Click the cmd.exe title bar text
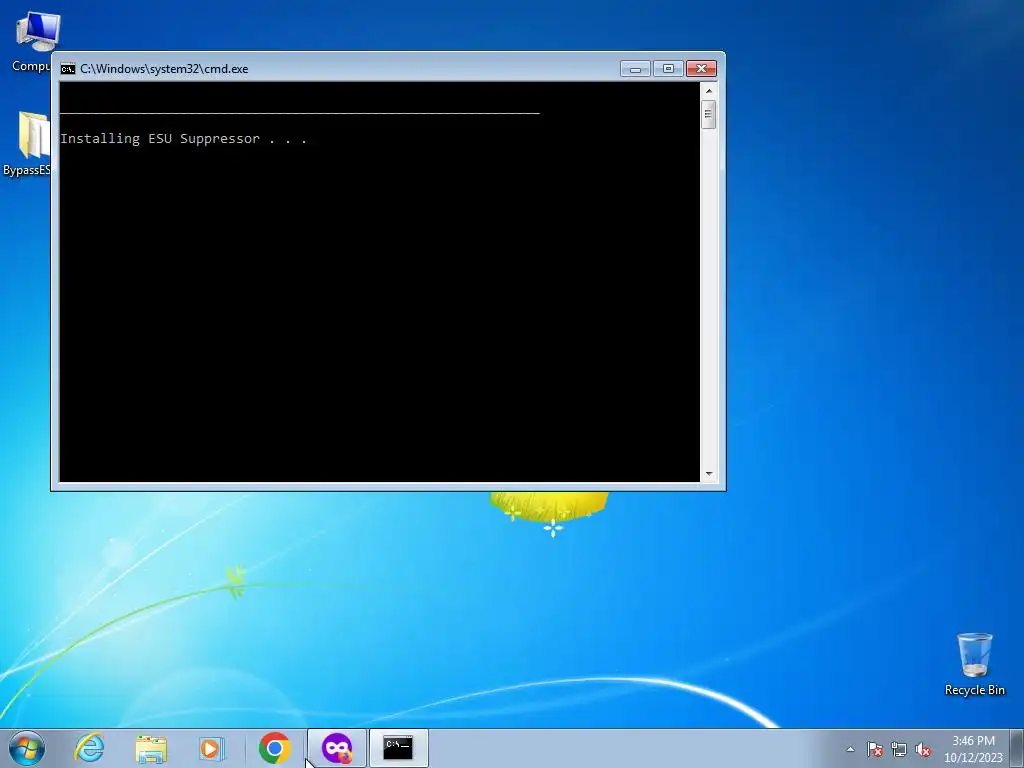 coord(164,69)
